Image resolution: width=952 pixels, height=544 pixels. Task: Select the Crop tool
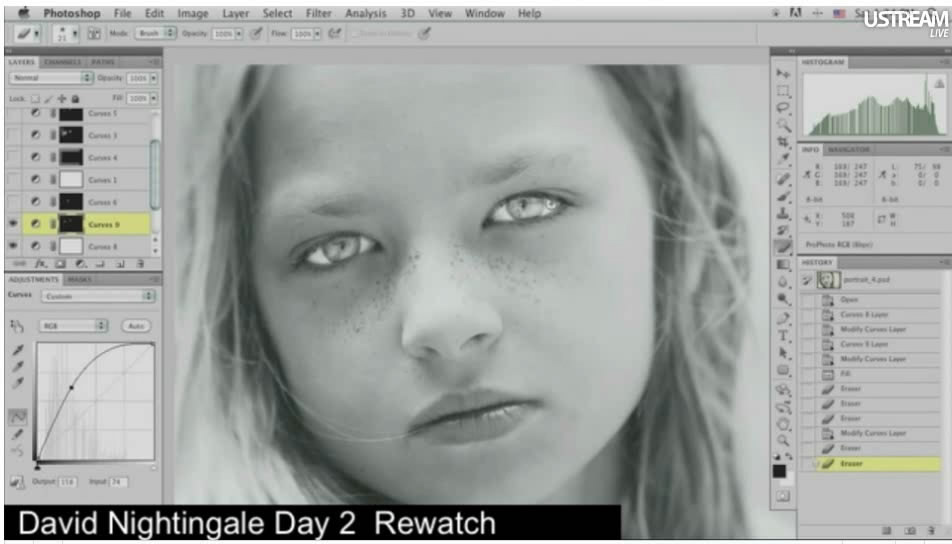coord(783,142)
